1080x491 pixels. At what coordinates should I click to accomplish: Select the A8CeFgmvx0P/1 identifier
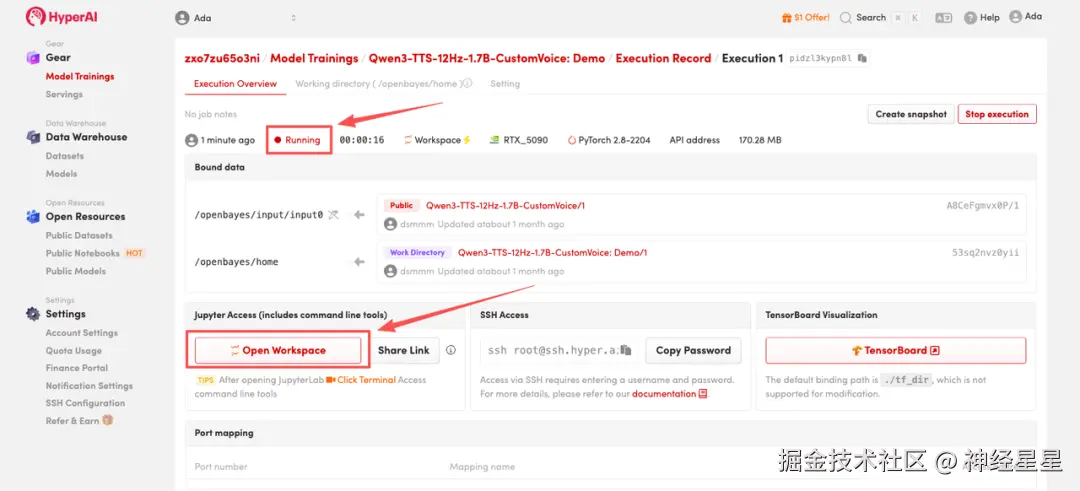pyautogui.click(x=983, y=205)
